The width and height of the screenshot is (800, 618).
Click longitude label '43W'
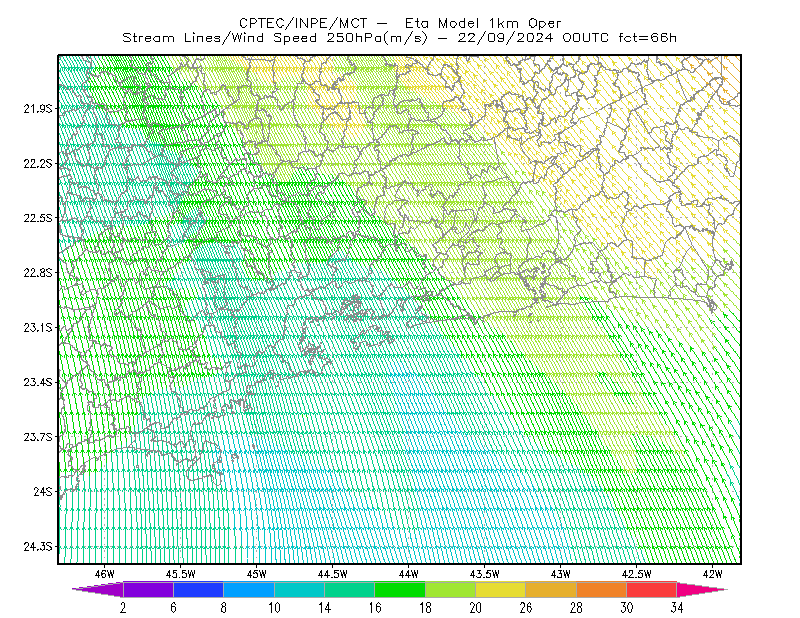(561, 574)
